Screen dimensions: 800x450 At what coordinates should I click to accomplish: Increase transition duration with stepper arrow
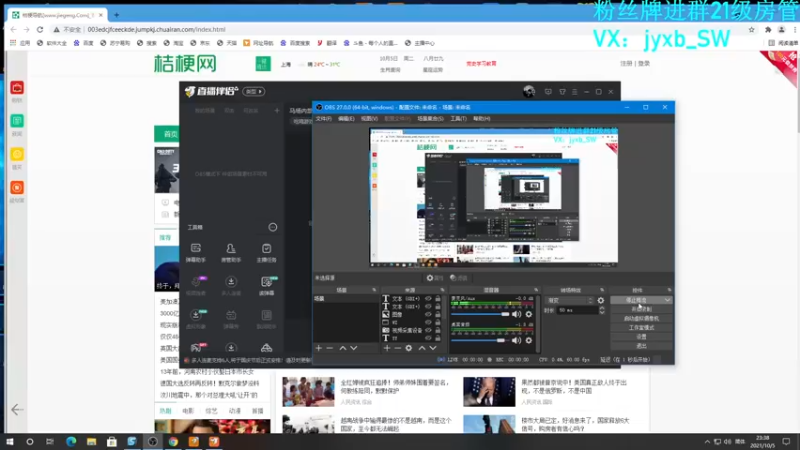[x=602, y=308]
